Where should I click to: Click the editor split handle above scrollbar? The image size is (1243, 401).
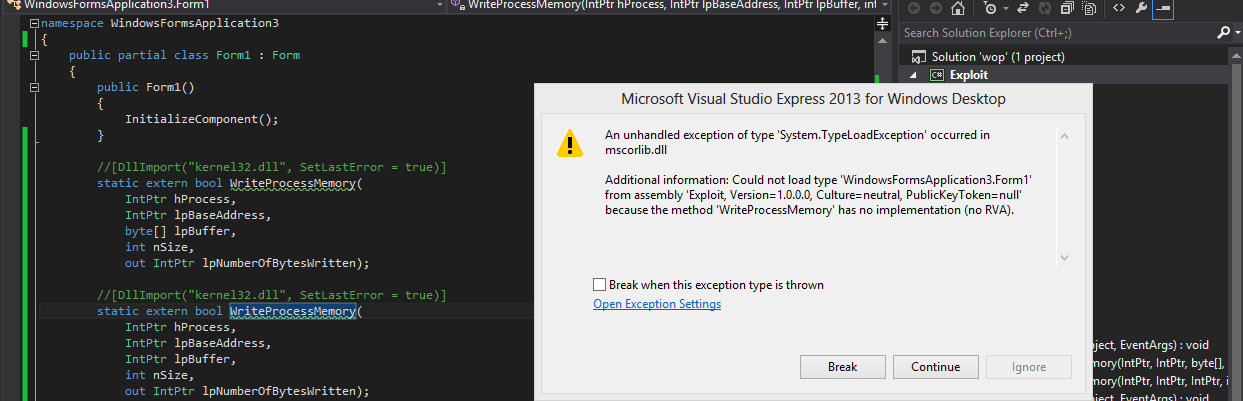point(882,23)
